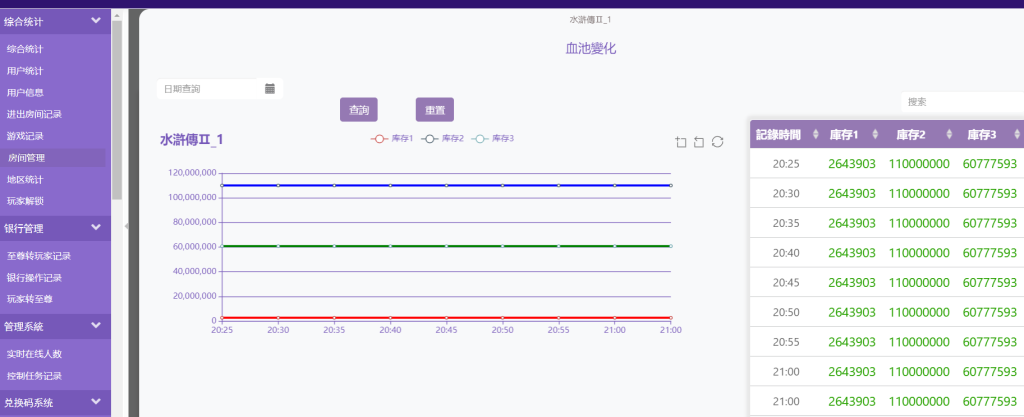Screen dimensions: 1024x417
Task: Click the chart area zoom icon
Action: point(680,142)
